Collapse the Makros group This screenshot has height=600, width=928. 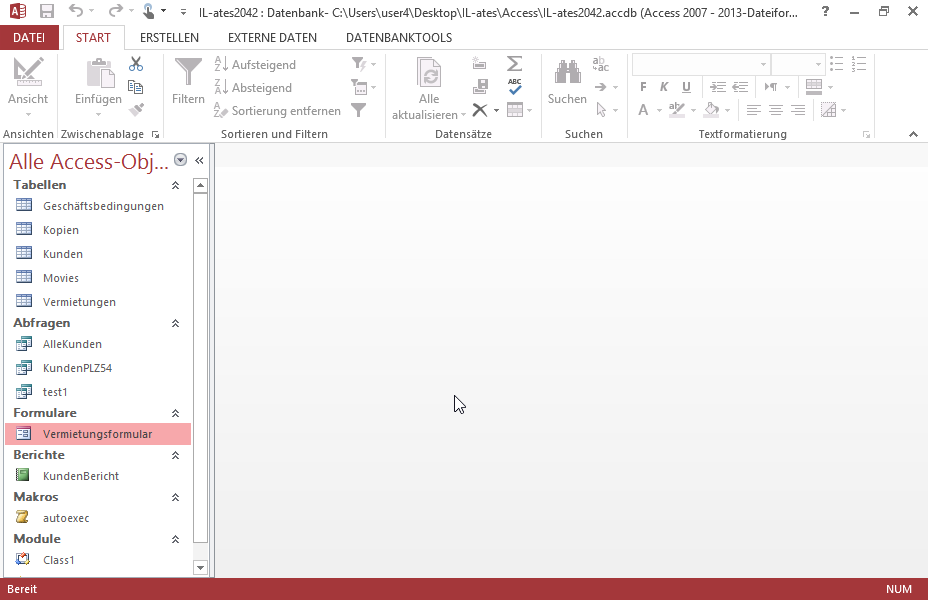[x=175, y=497]
